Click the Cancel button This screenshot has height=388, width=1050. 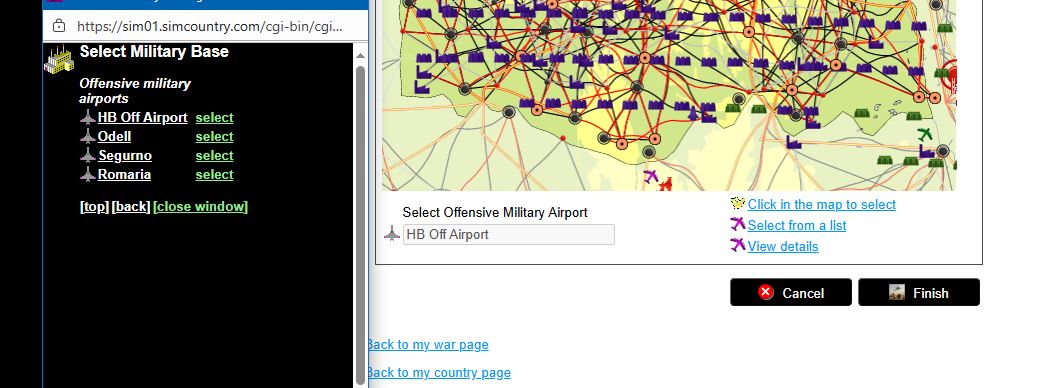(791, 292)
